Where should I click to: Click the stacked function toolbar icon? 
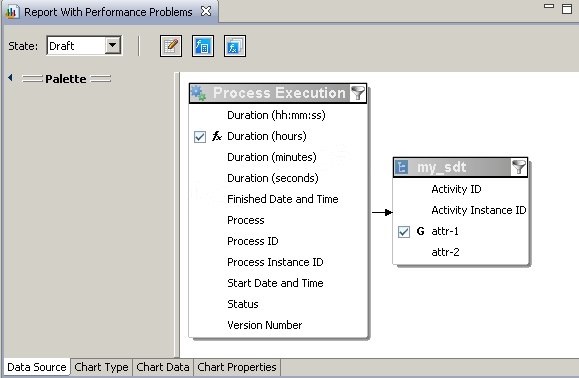[x=235, y=46]
